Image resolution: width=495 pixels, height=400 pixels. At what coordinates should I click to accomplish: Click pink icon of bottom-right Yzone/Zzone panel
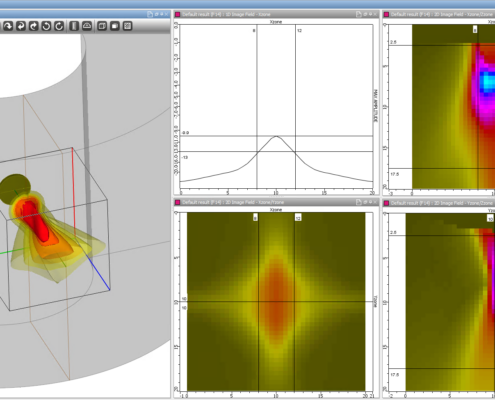(386, 203)
